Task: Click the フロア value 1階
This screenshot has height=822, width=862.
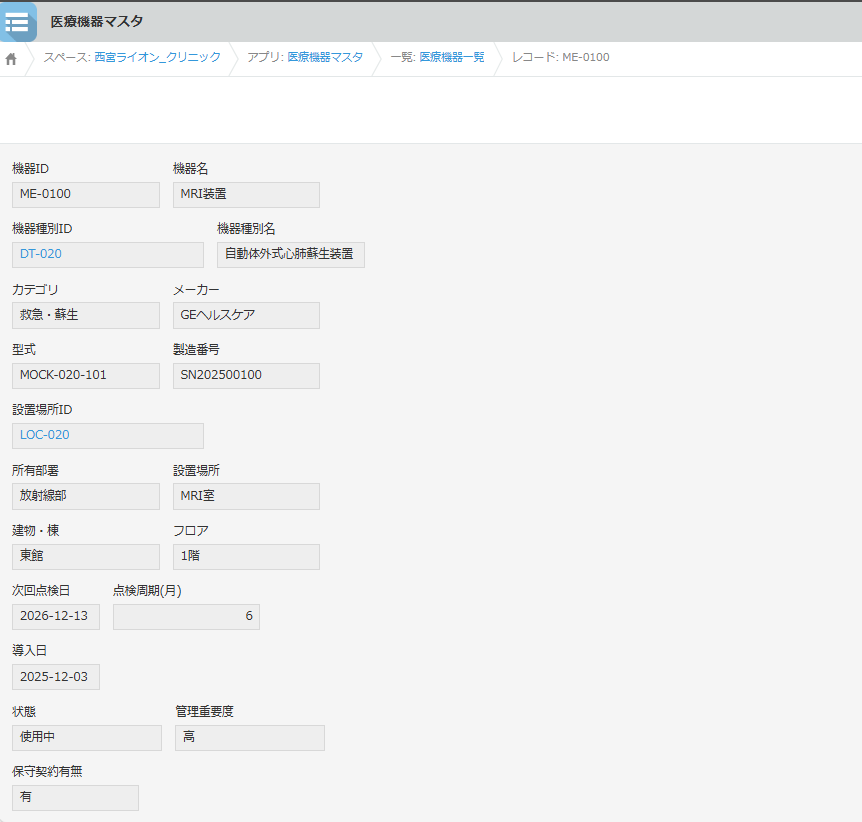Action: point(246,556)
